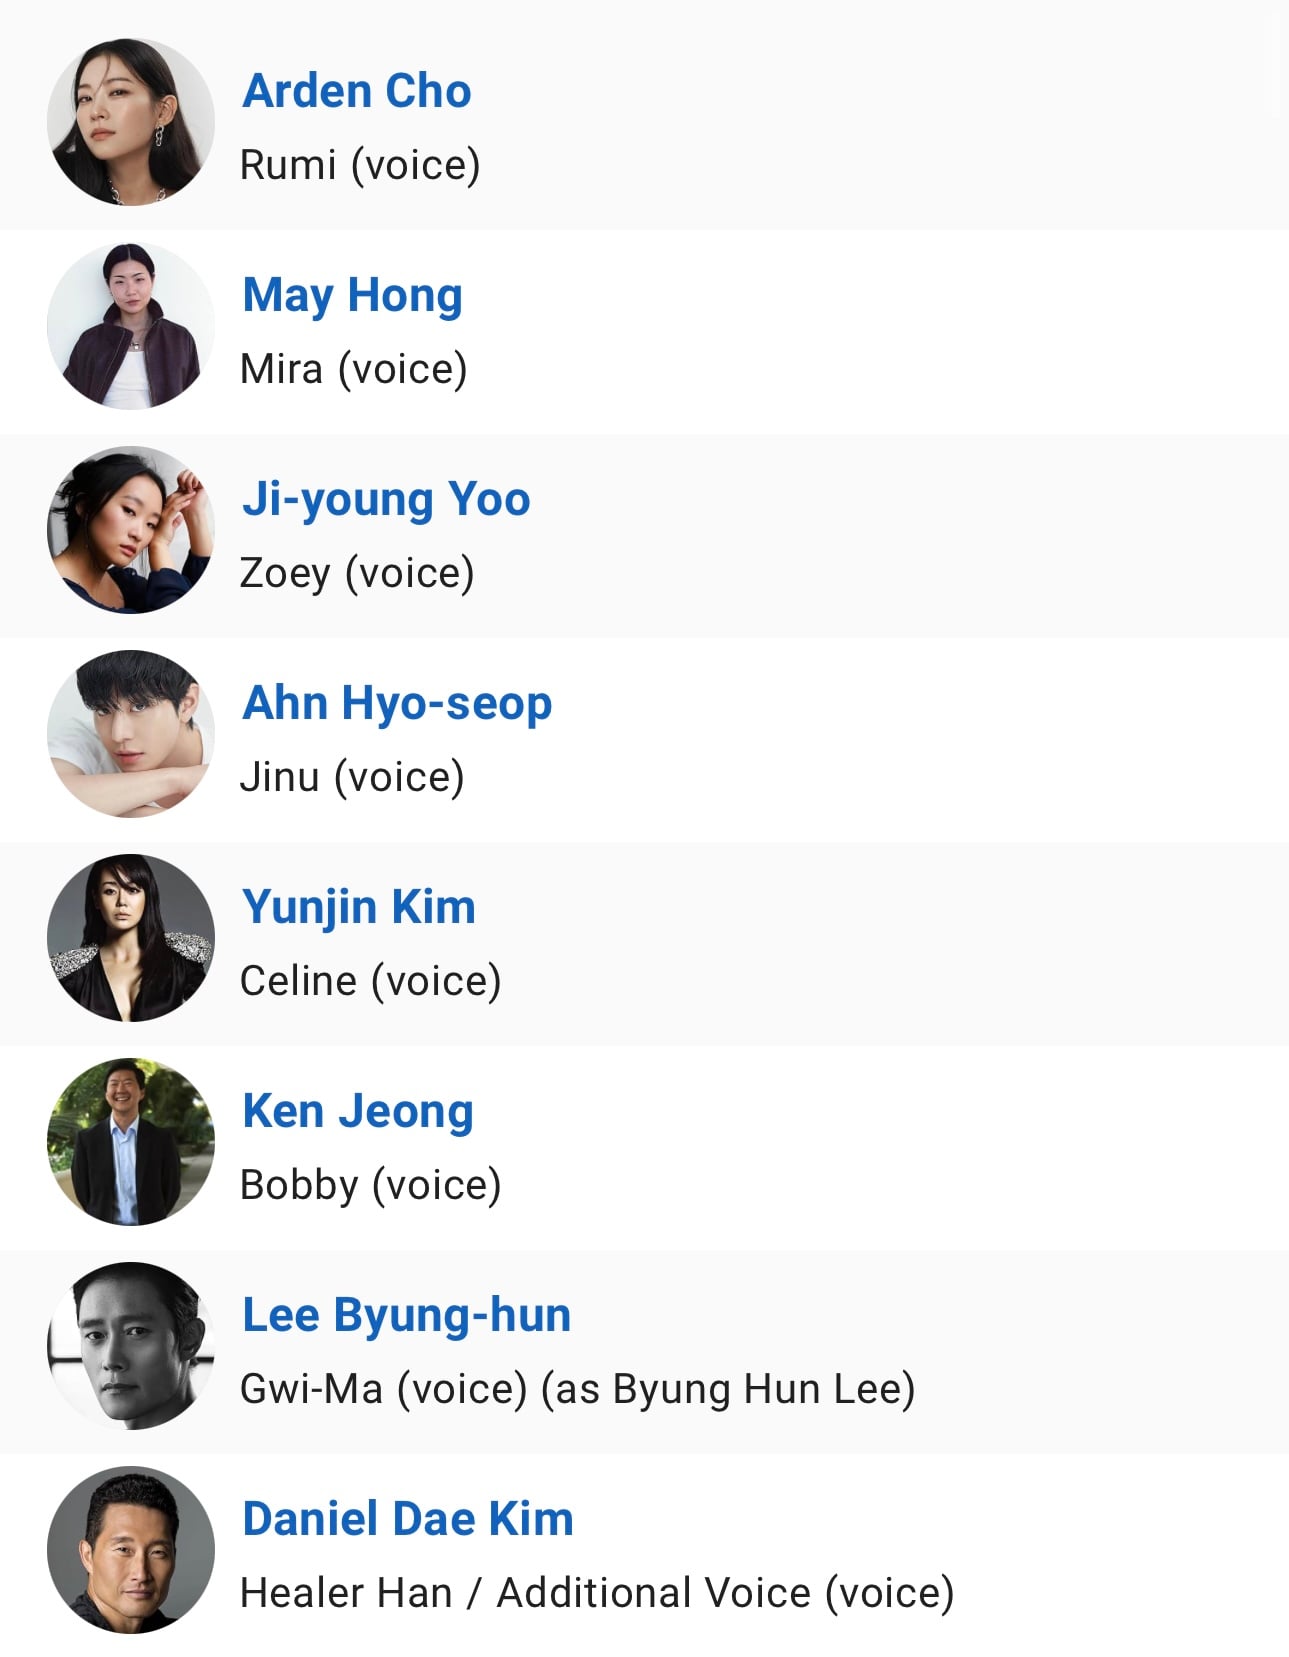Open Daniel Dae Kim's headshot
The height and width of the screenshot is (1657, 1289).
point(130,1550)
